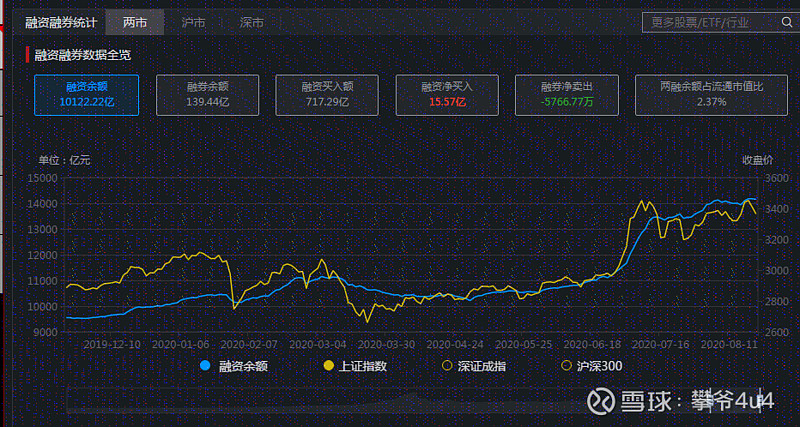
Task: Click 收盘价 right axis caption
Action: [757, 160]
